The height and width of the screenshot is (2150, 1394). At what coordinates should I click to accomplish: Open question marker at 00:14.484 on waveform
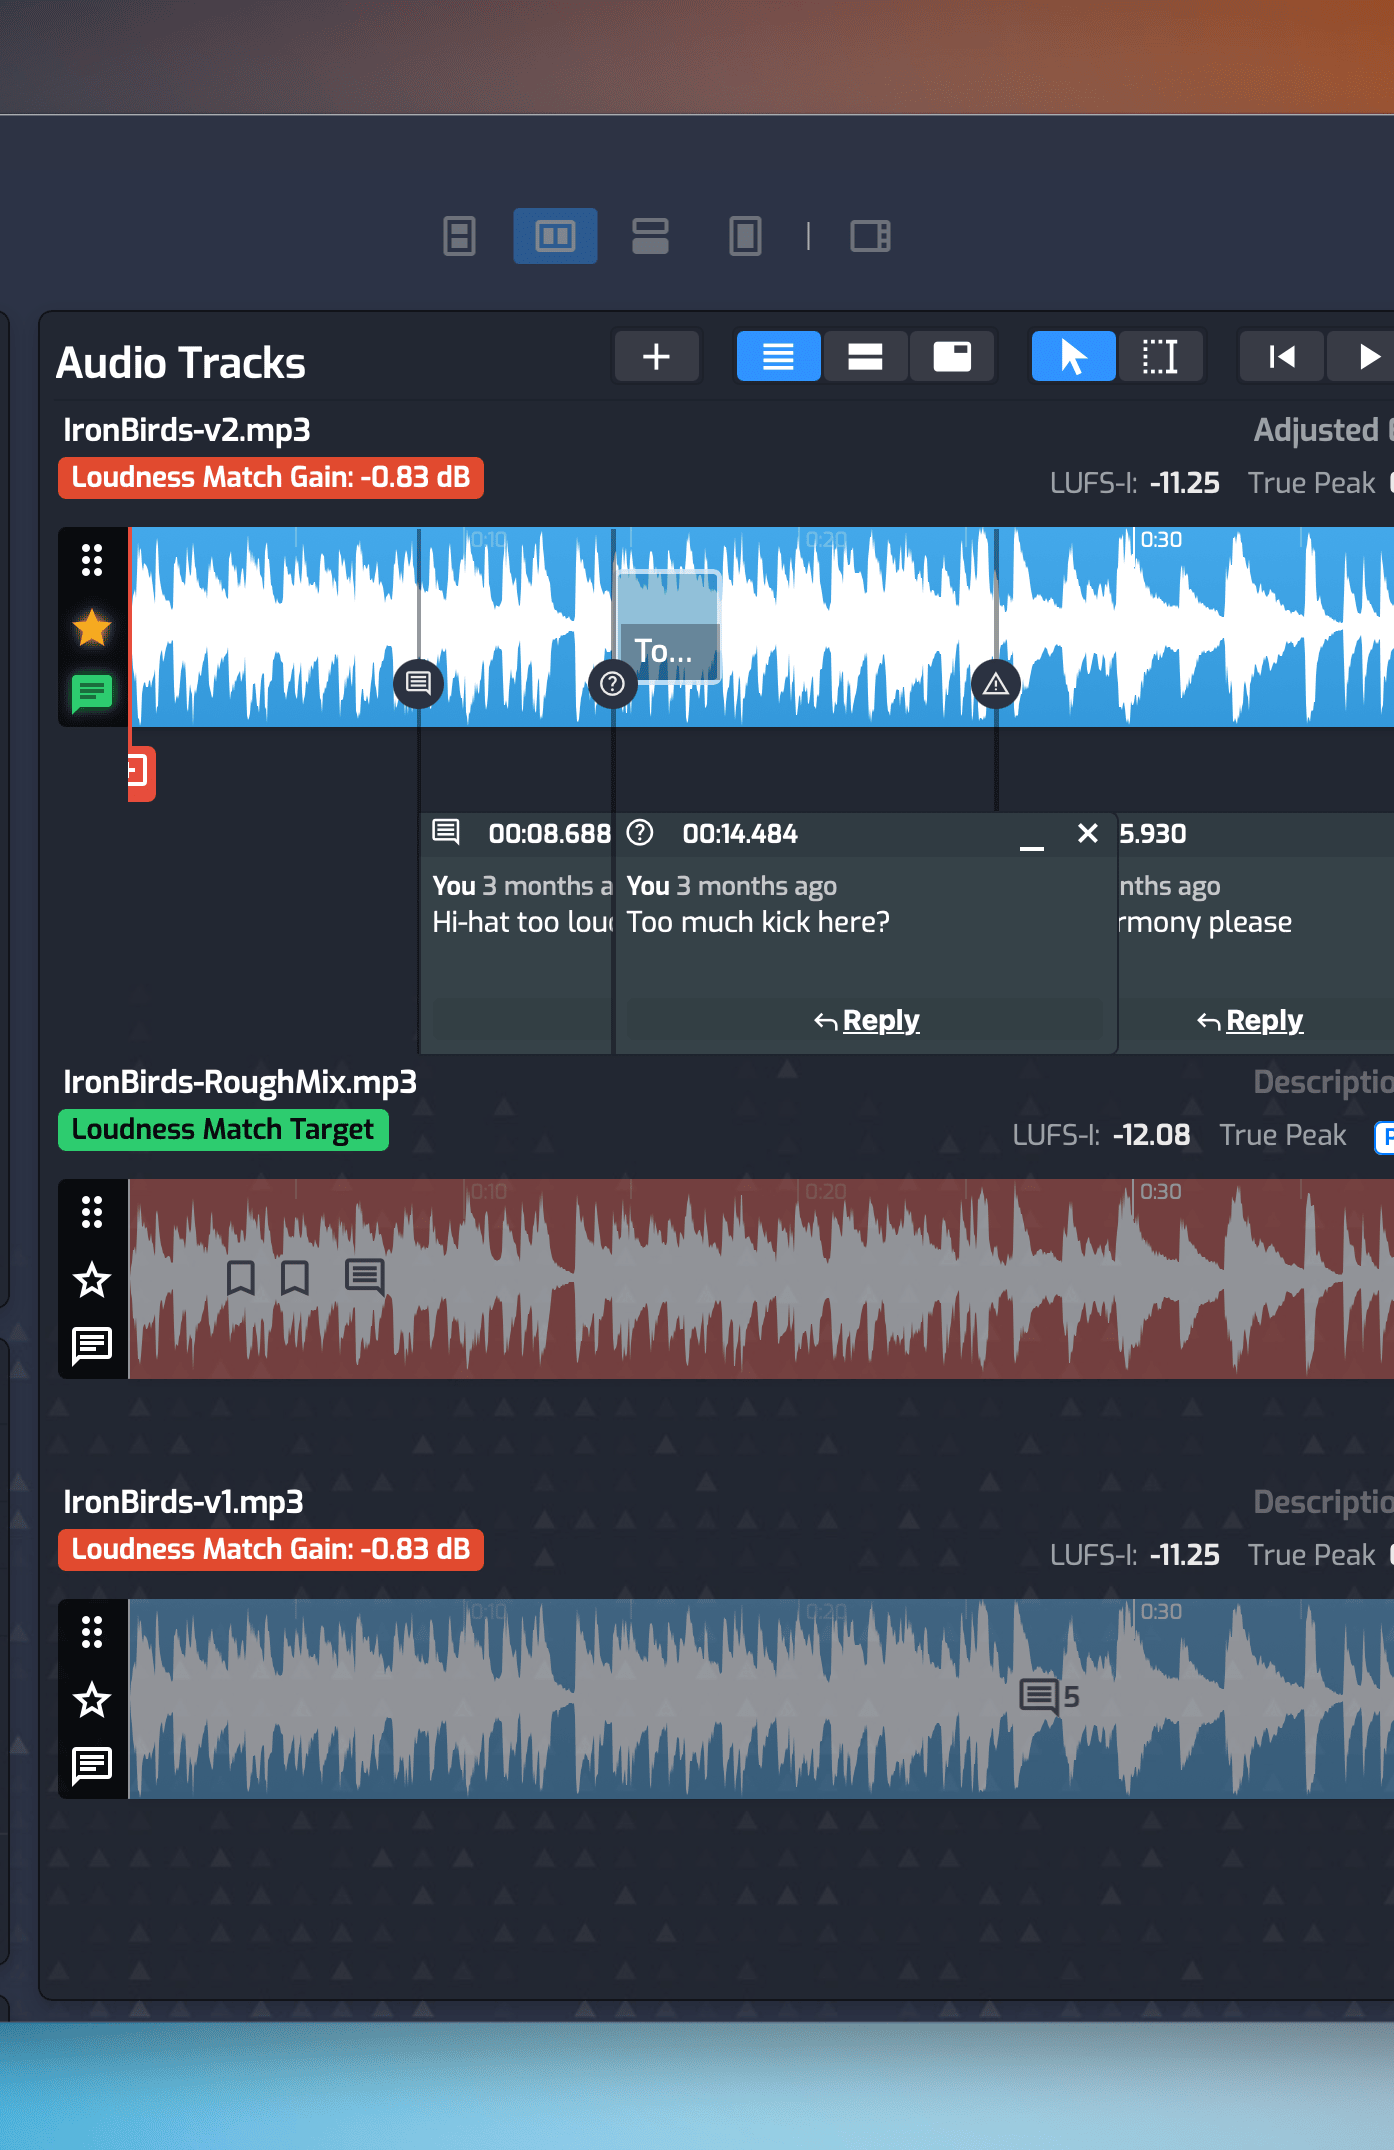613,684
